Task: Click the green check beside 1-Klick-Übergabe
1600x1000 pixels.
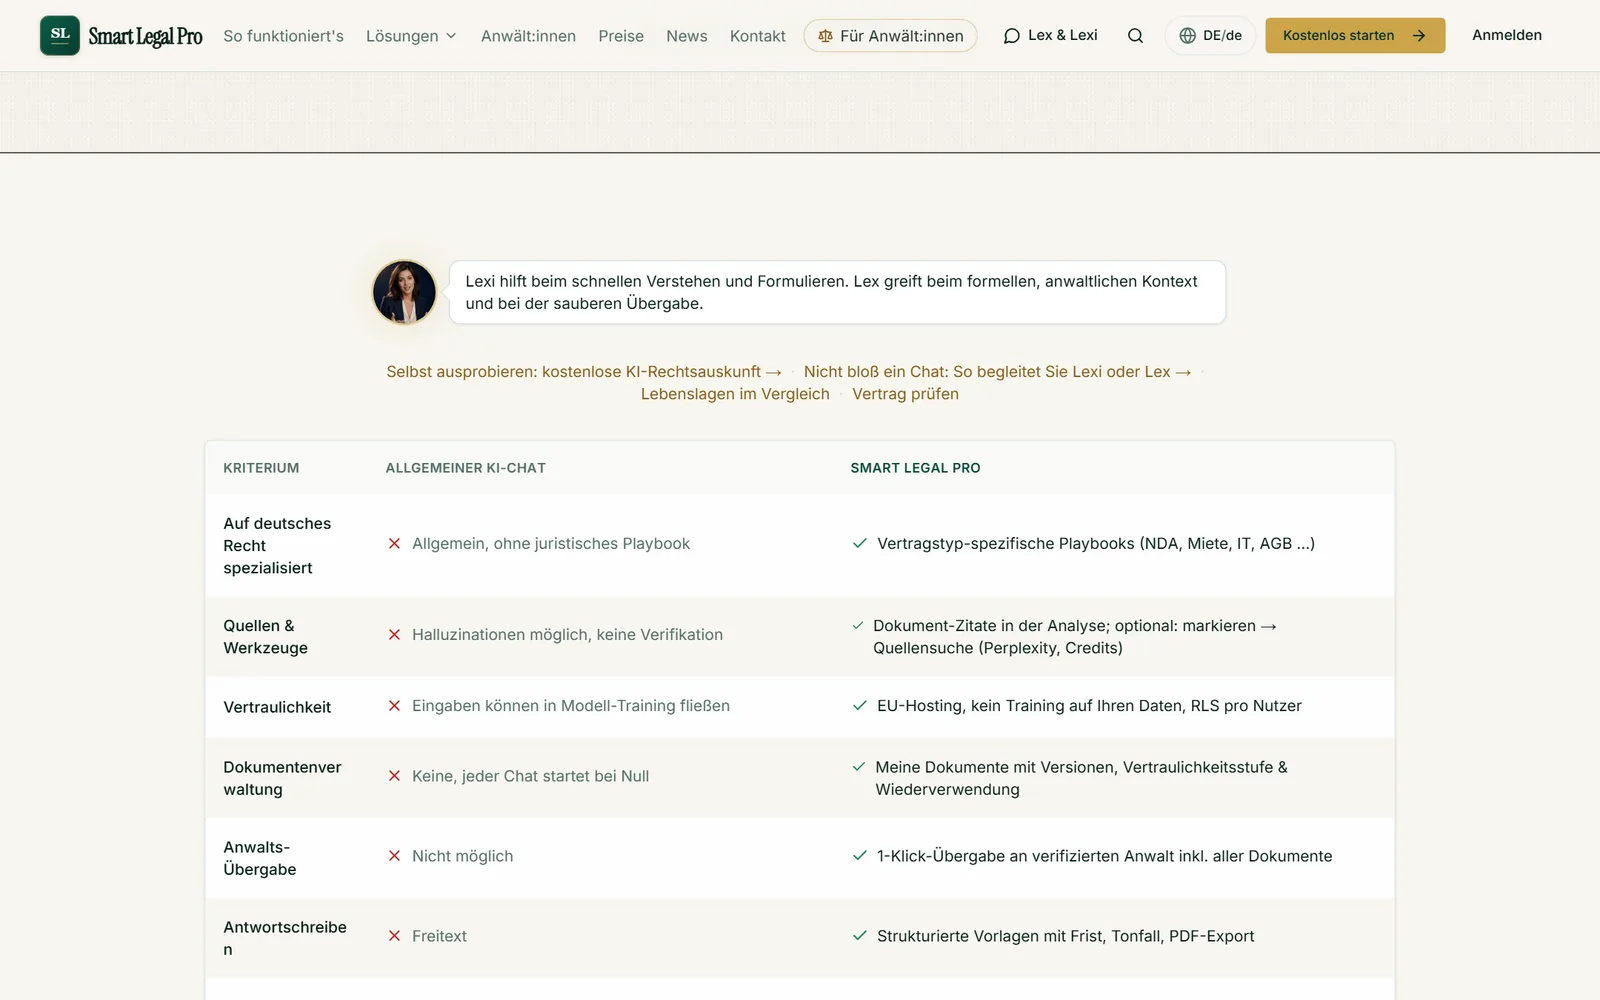Action: coord(859,856)
